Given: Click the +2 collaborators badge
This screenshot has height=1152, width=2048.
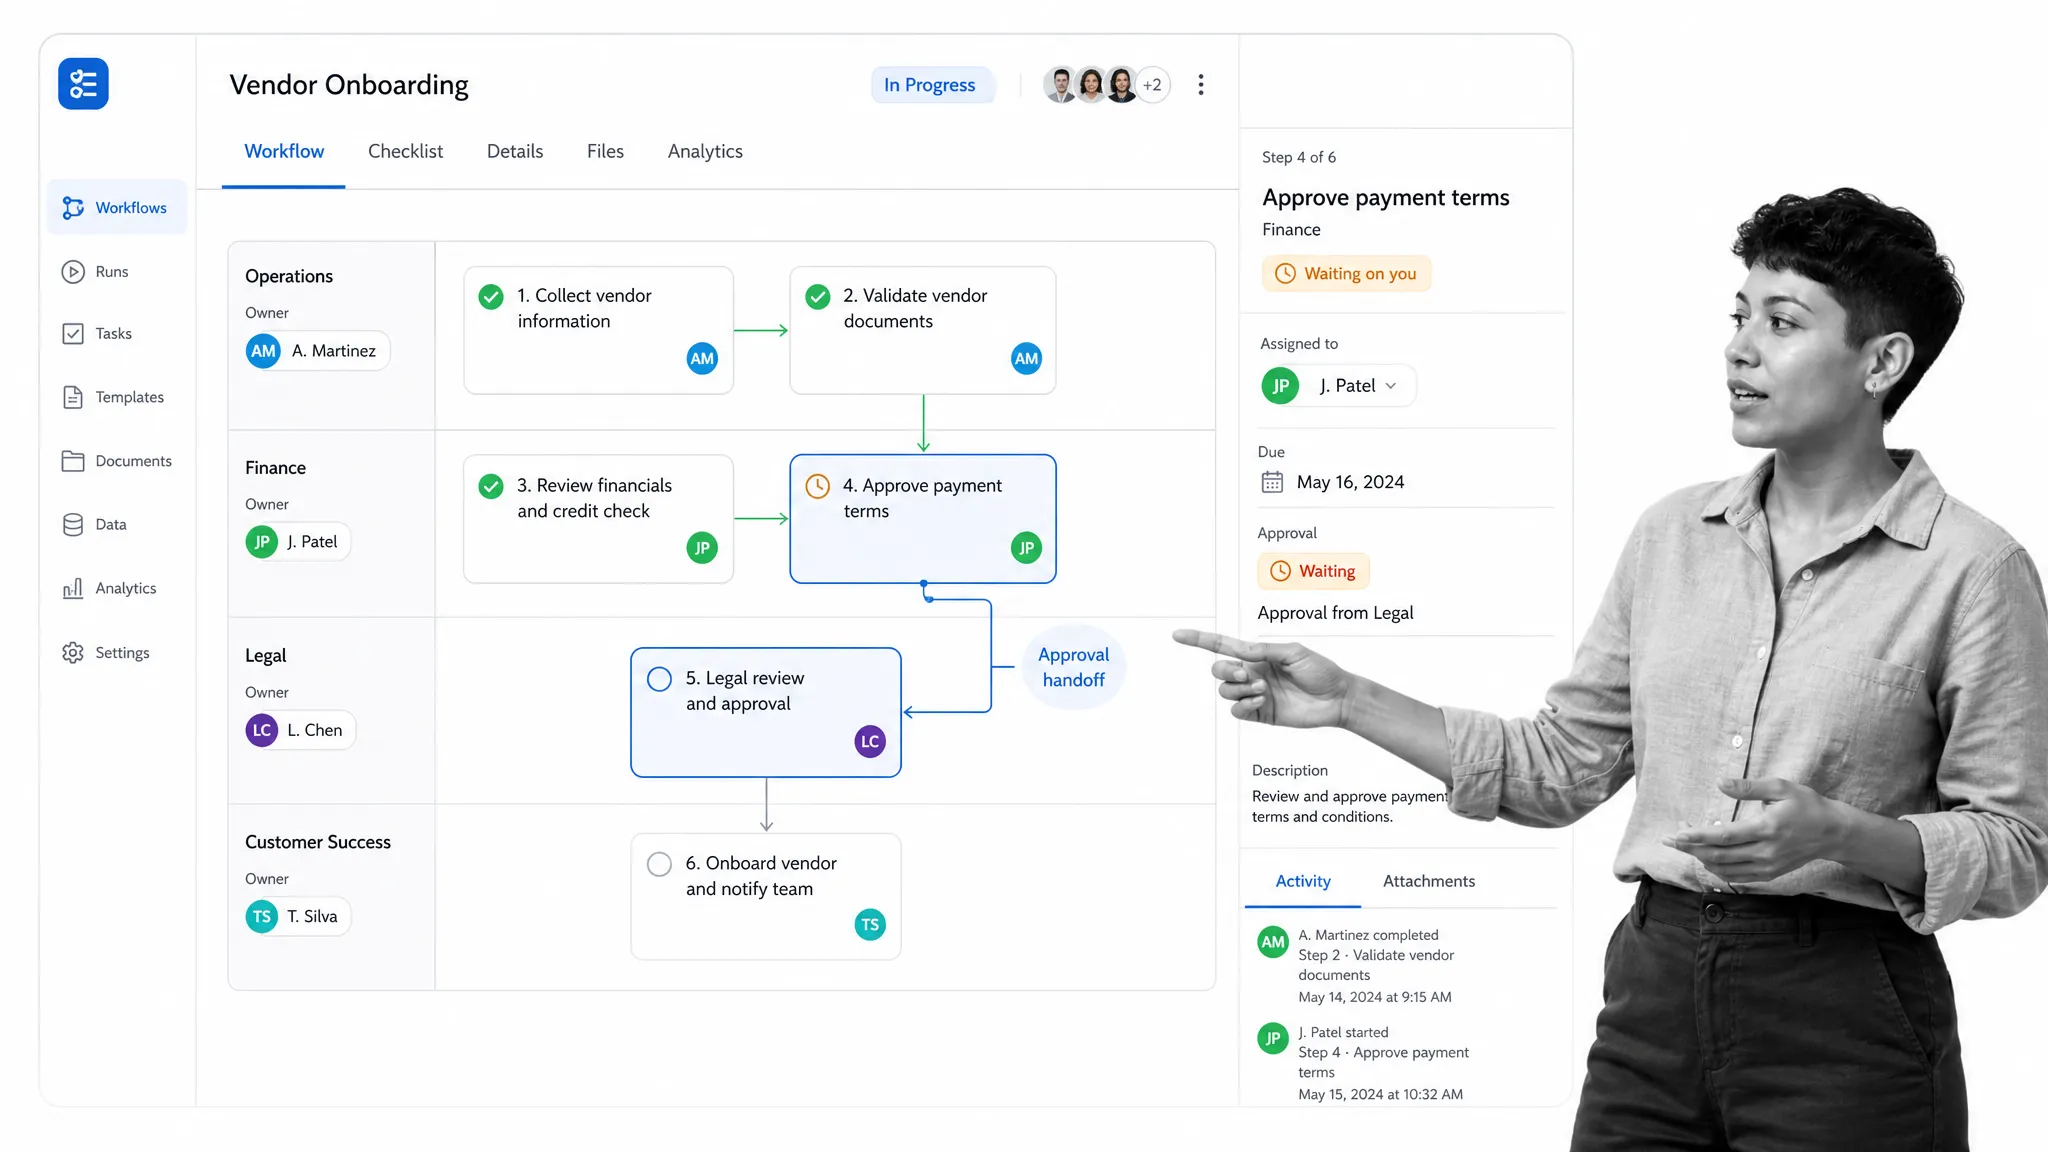Looking at the screenshot, I should 1152,85.
